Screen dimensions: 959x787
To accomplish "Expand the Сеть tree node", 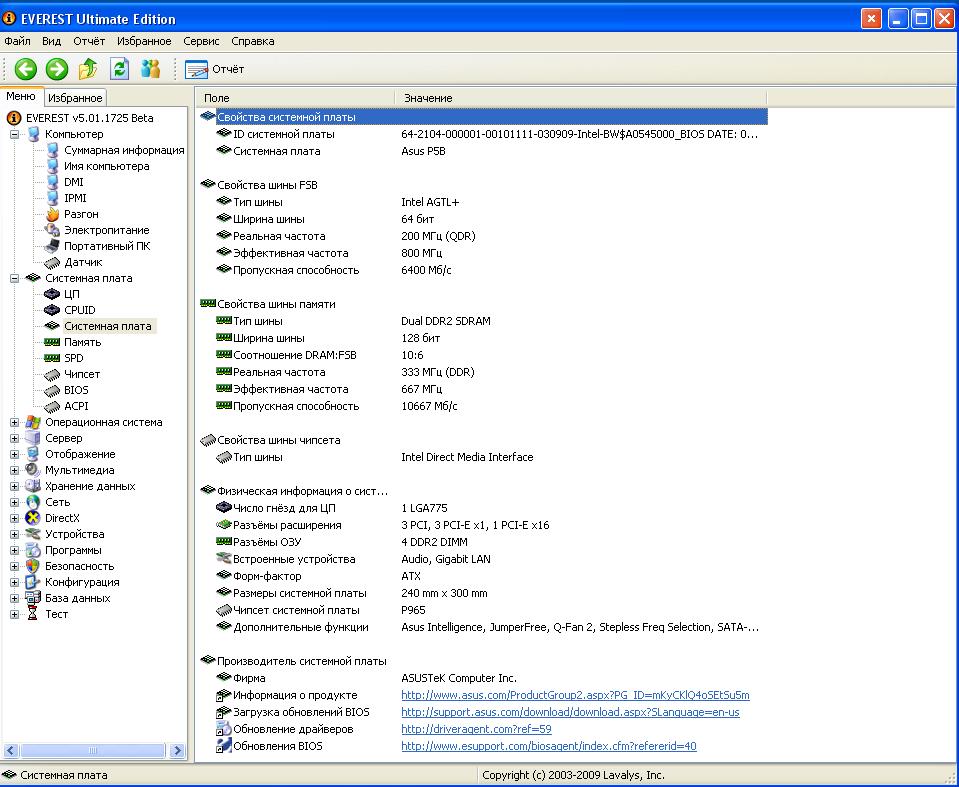I will [14, 503].
